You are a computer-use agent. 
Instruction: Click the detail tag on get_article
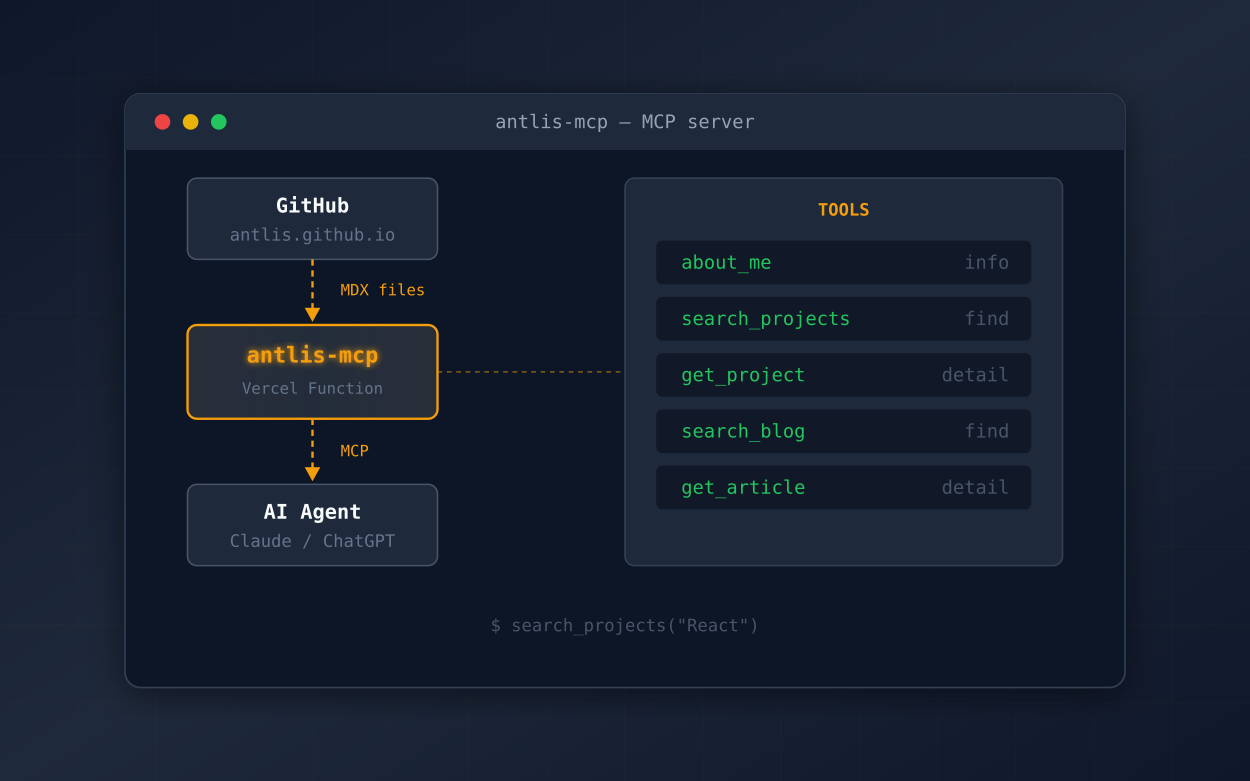(x=975, y=487)
